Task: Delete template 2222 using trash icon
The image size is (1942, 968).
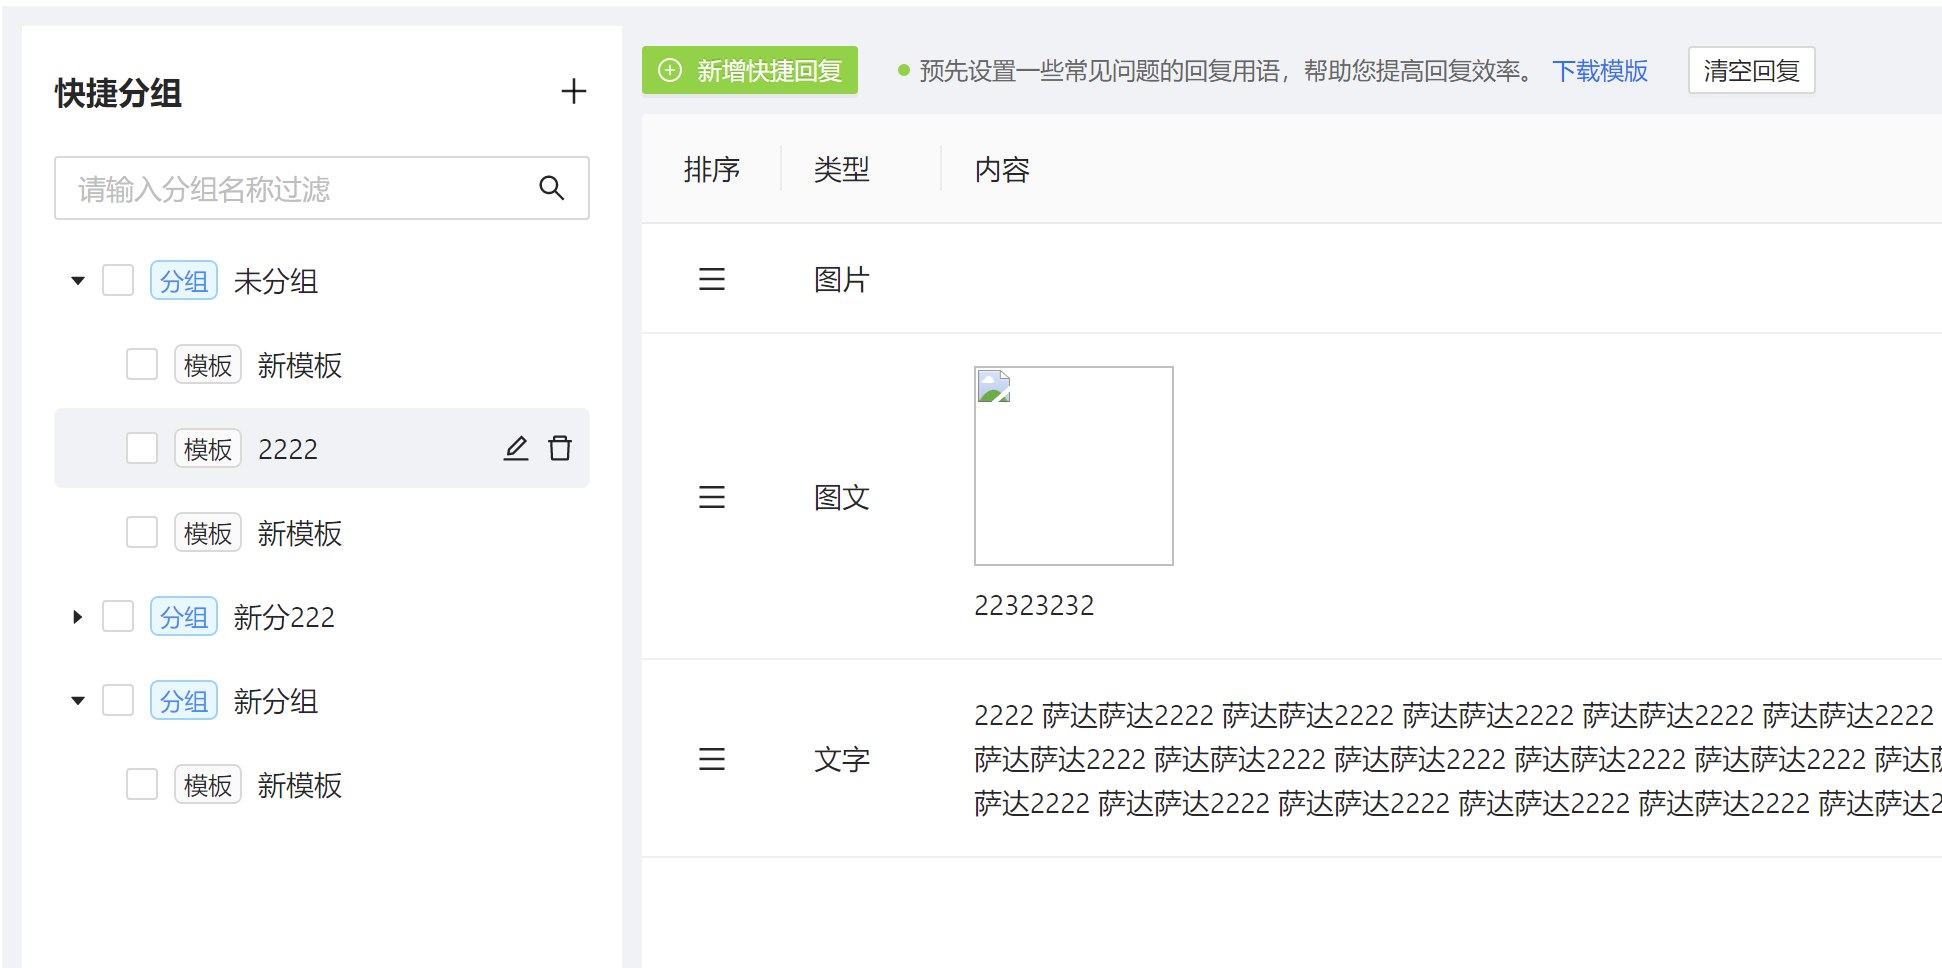Action: pos(560,448)
